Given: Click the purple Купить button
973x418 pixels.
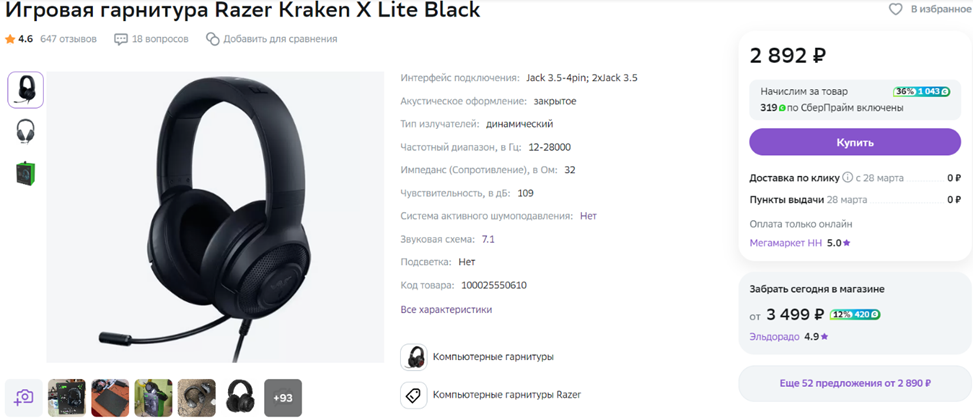Looking at the screenshot, I should 854,142.
